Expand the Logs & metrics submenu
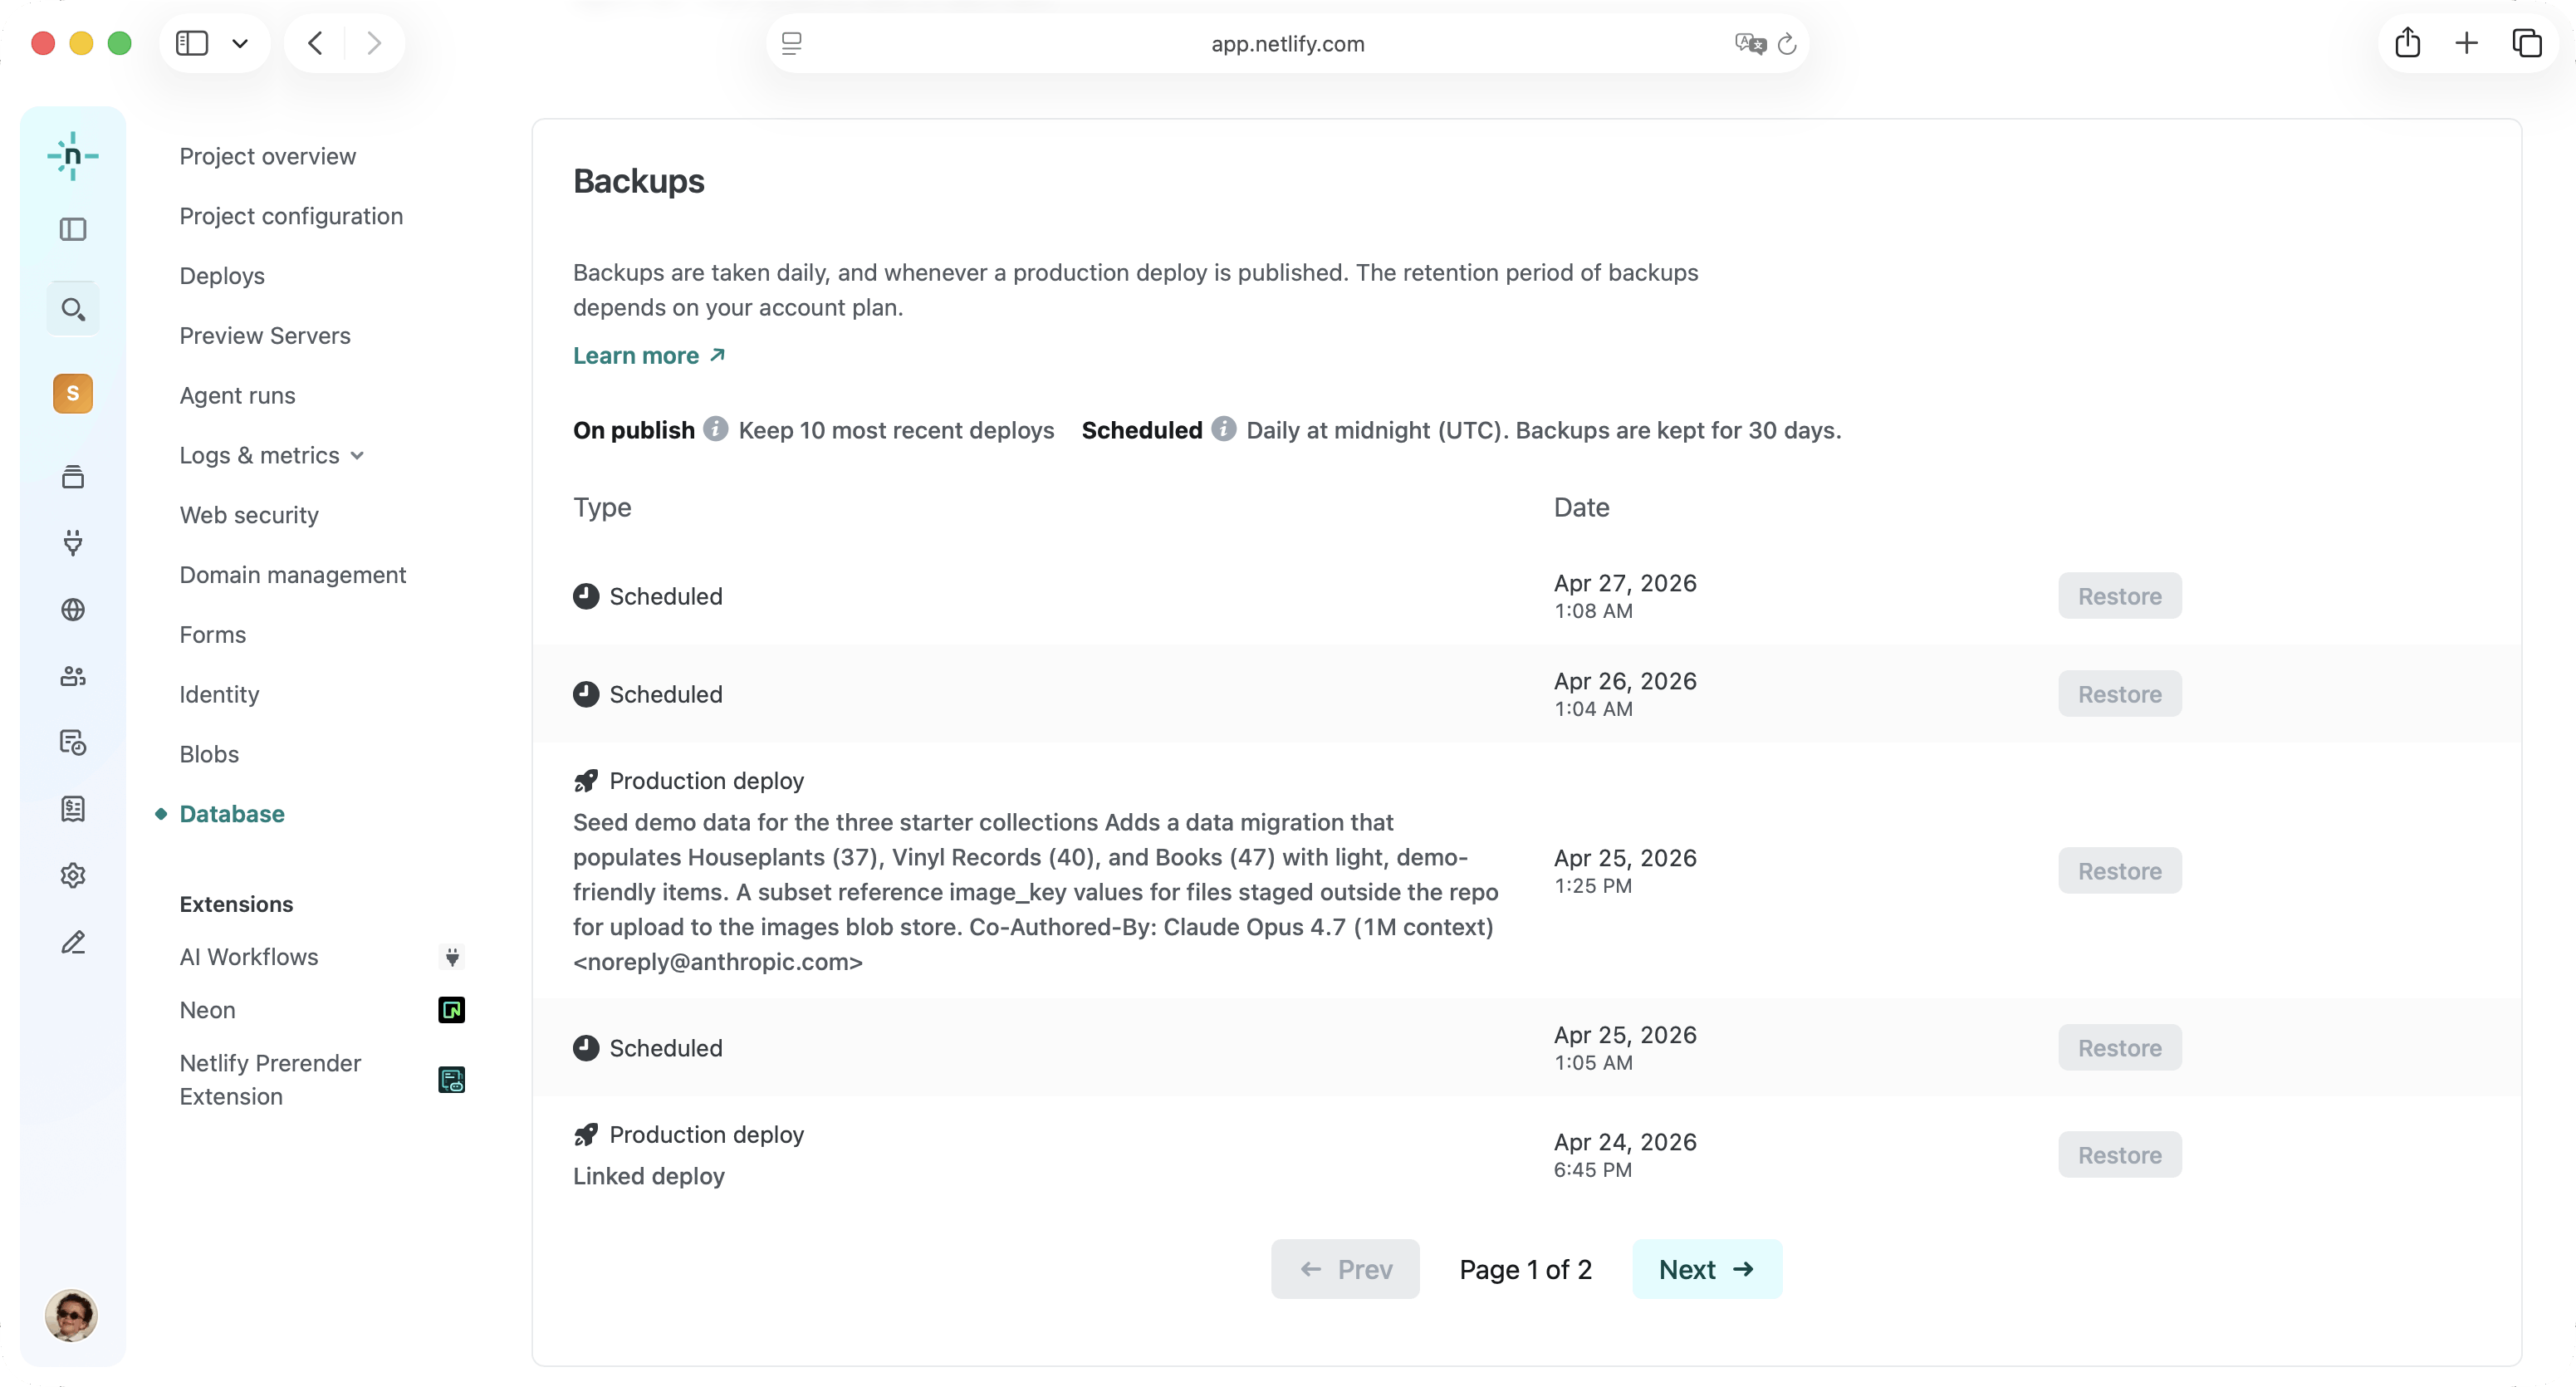 (271, 455)
